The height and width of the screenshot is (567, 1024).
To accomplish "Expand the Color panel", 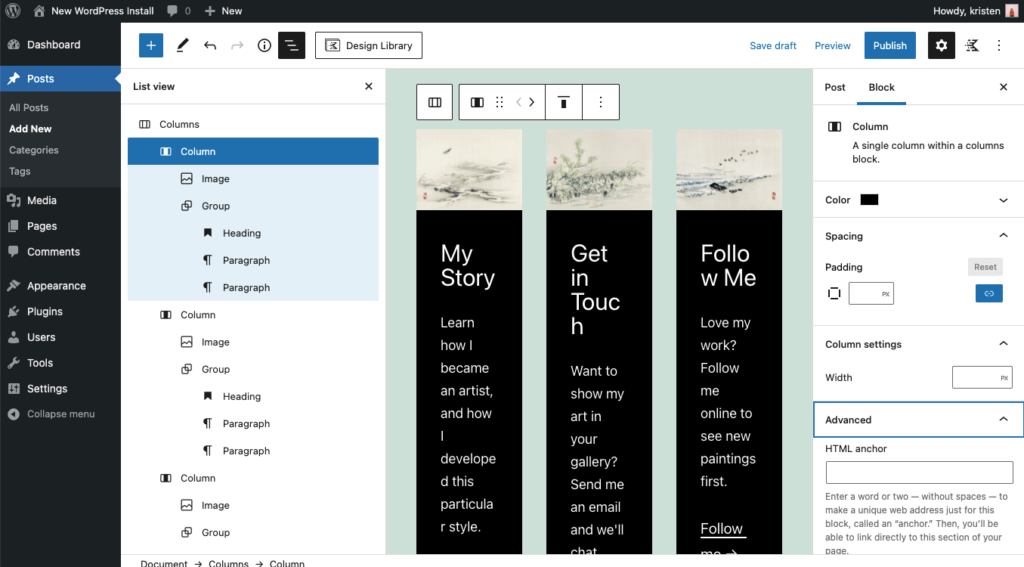I will click(x=1003, y=200).
